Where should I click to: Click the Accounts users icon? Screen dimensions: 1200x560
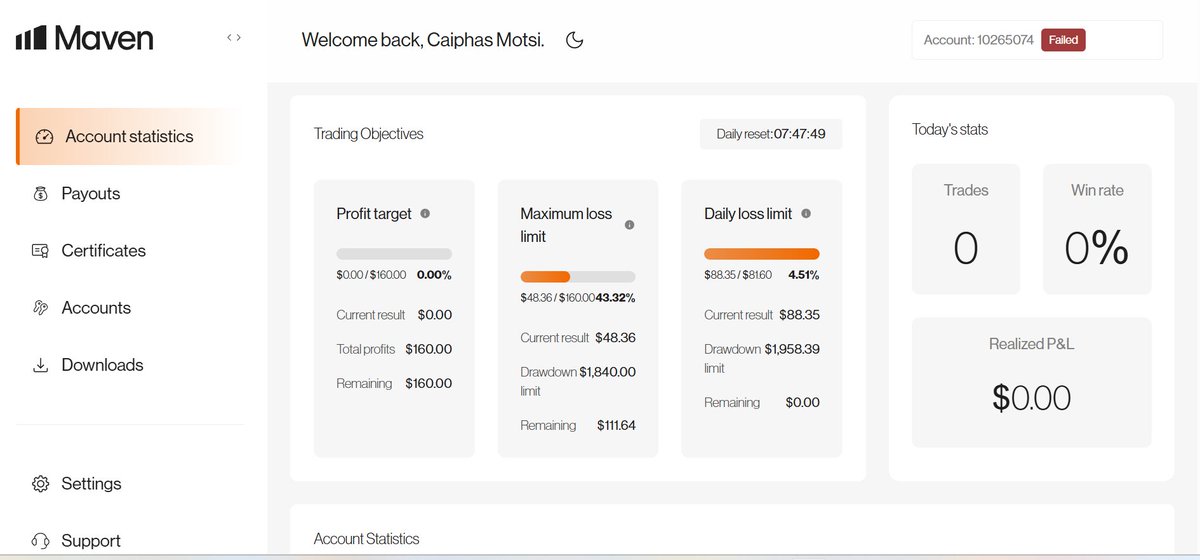pos(41,308)
